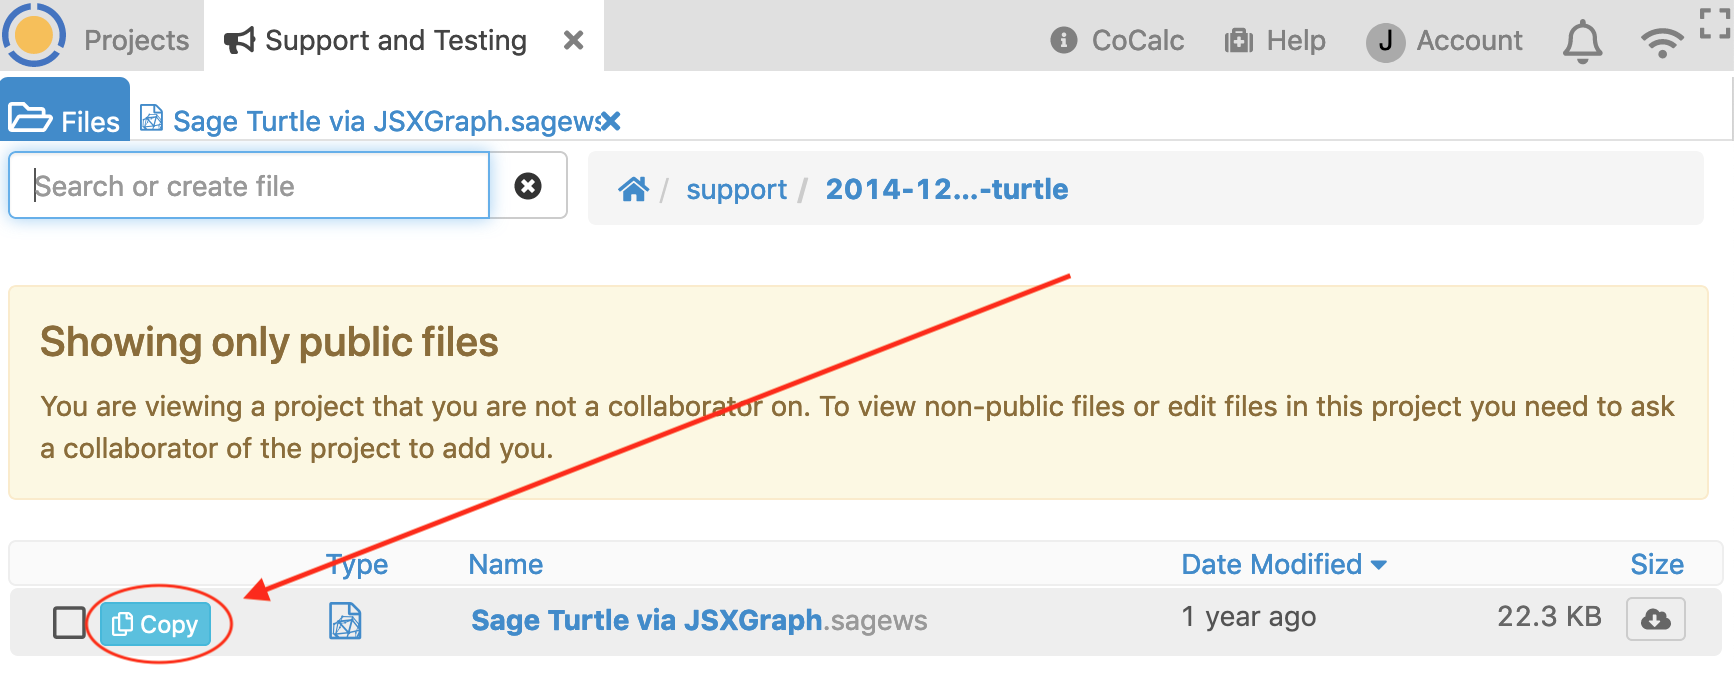
Task: Navigate to support breadcrumb folder
Action: (736, 189)
